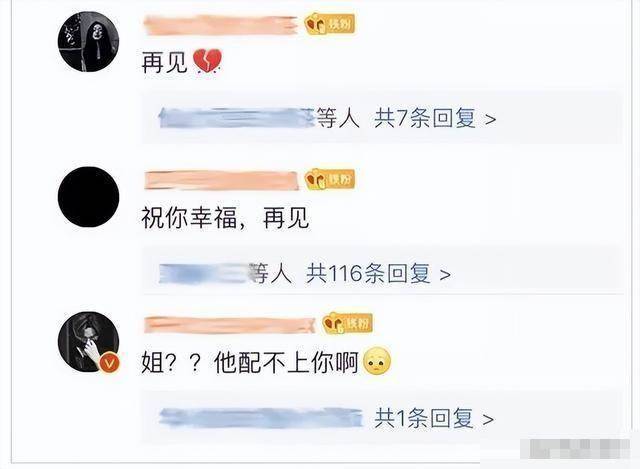The height and width of the screenshot is (469, 640).
Task: Expand the 共116条回复 thread
Action: pyautogui.click(x=369, y=273)
